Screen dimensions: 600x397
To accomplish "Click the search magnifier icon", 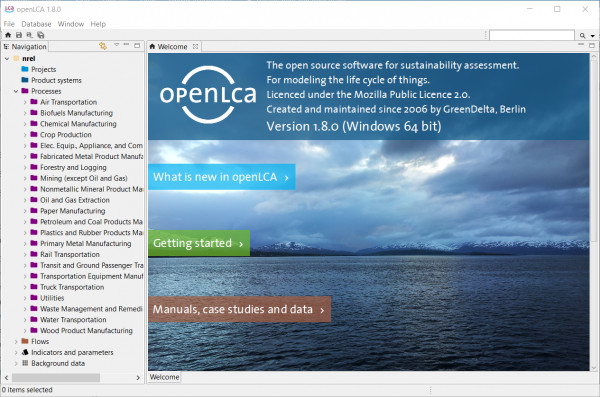I will 582,35.
